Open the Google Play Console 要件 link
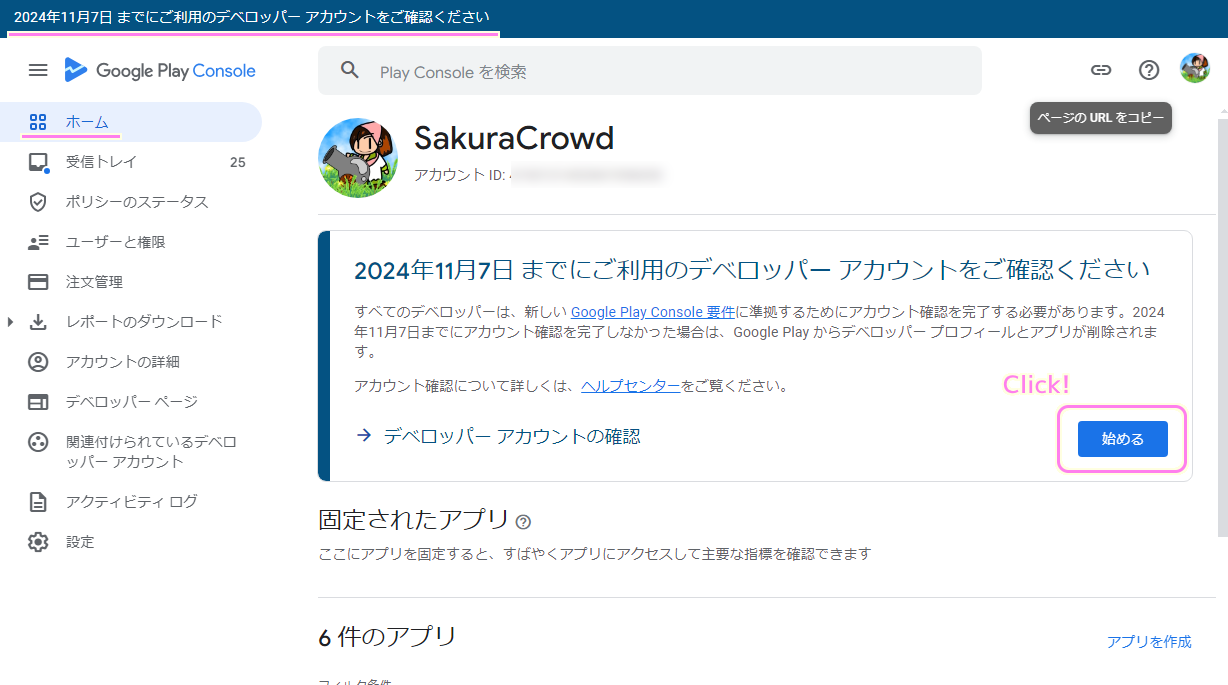This screenshot has height=685, width=1228. click(652, 312)
